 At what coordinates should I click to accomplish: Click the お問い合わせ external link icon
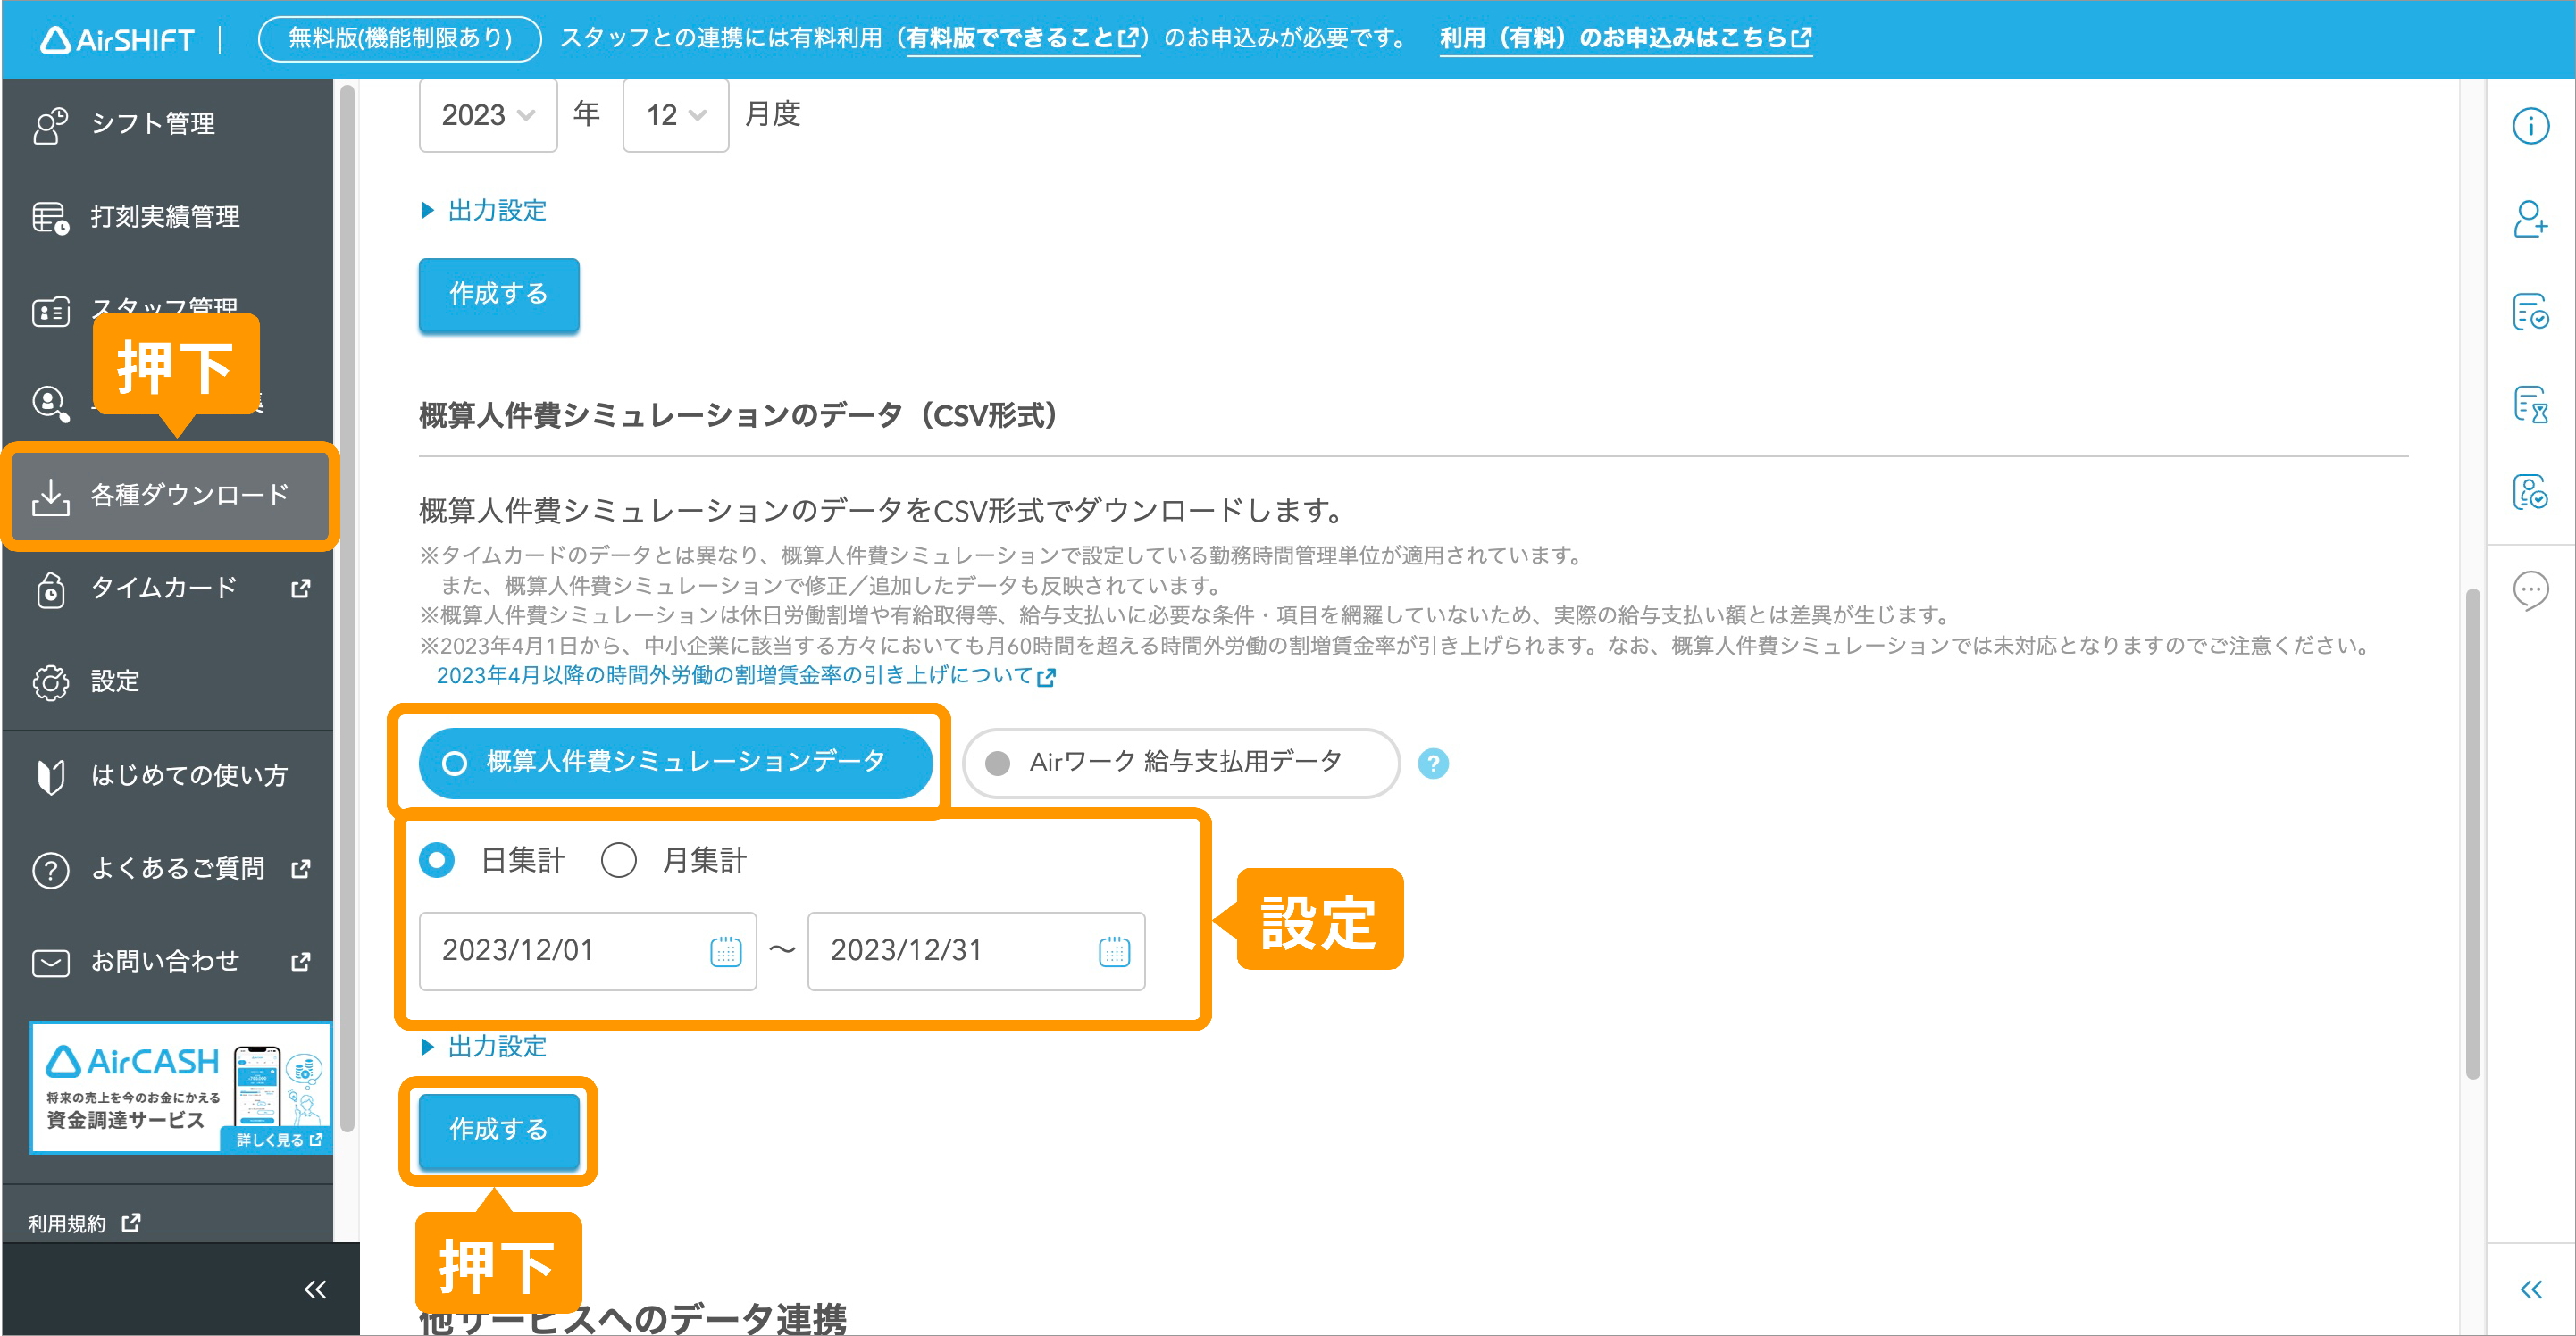click(x=300, y=962)
